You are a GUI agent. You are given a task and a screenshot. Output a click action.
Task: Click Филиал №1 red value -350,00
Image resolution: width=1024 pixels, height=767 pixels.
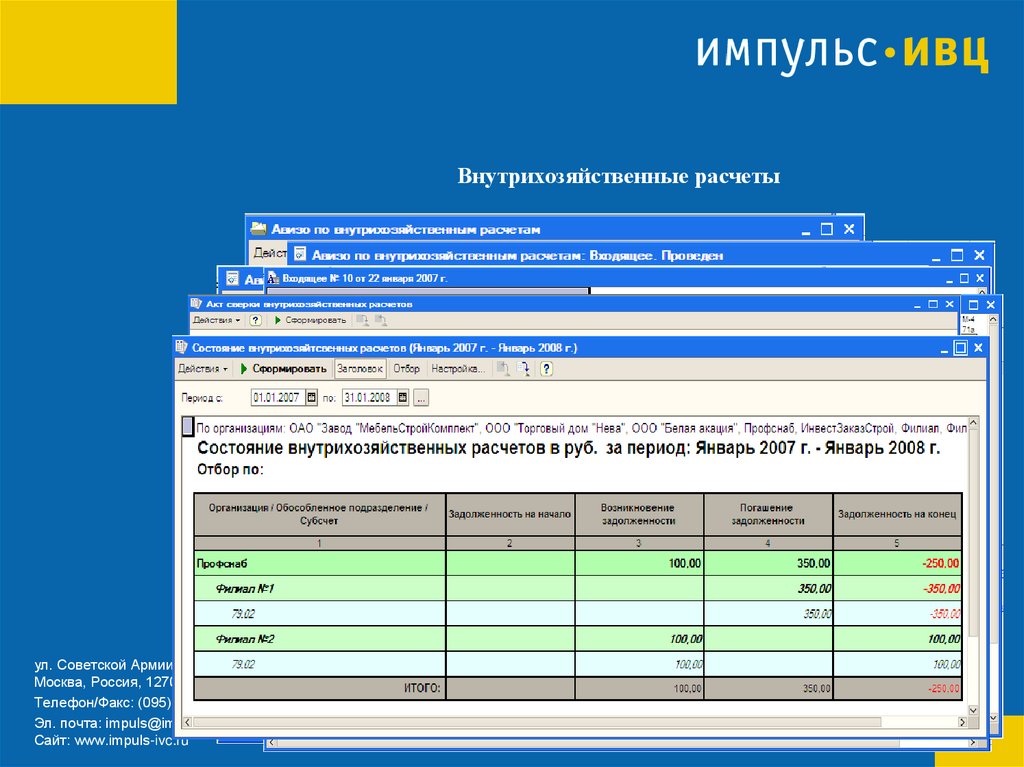coord(941,589)
